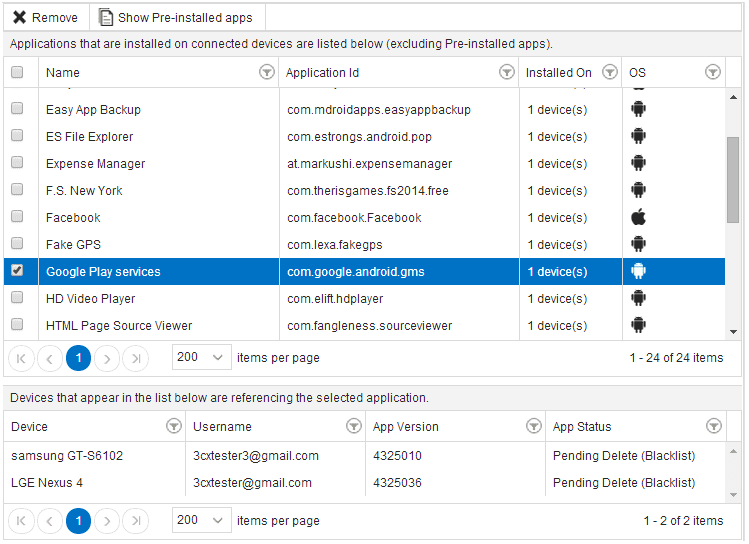749x544 pixels.
Task: Toggle the select-all checkbox in header
Action: 17,72
